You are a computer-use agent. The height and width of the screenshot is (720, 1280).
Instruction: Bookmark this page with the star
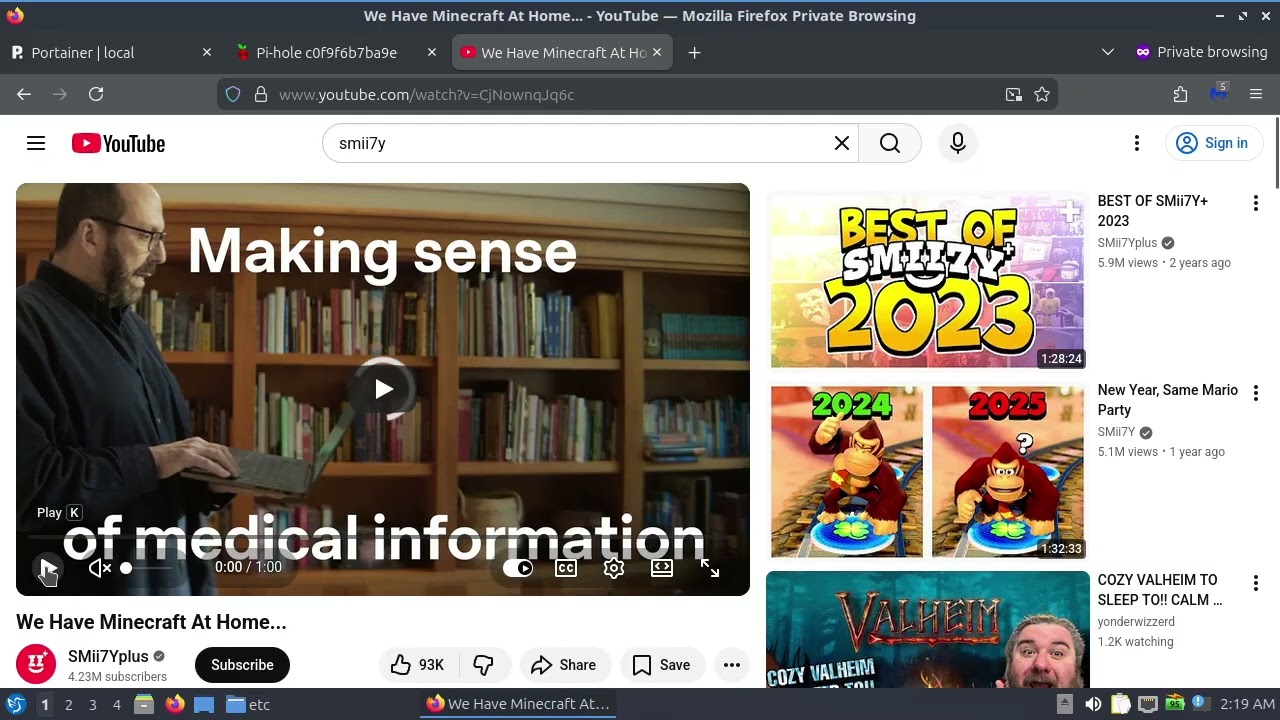pyautogui.click(x=1042, y=94)
